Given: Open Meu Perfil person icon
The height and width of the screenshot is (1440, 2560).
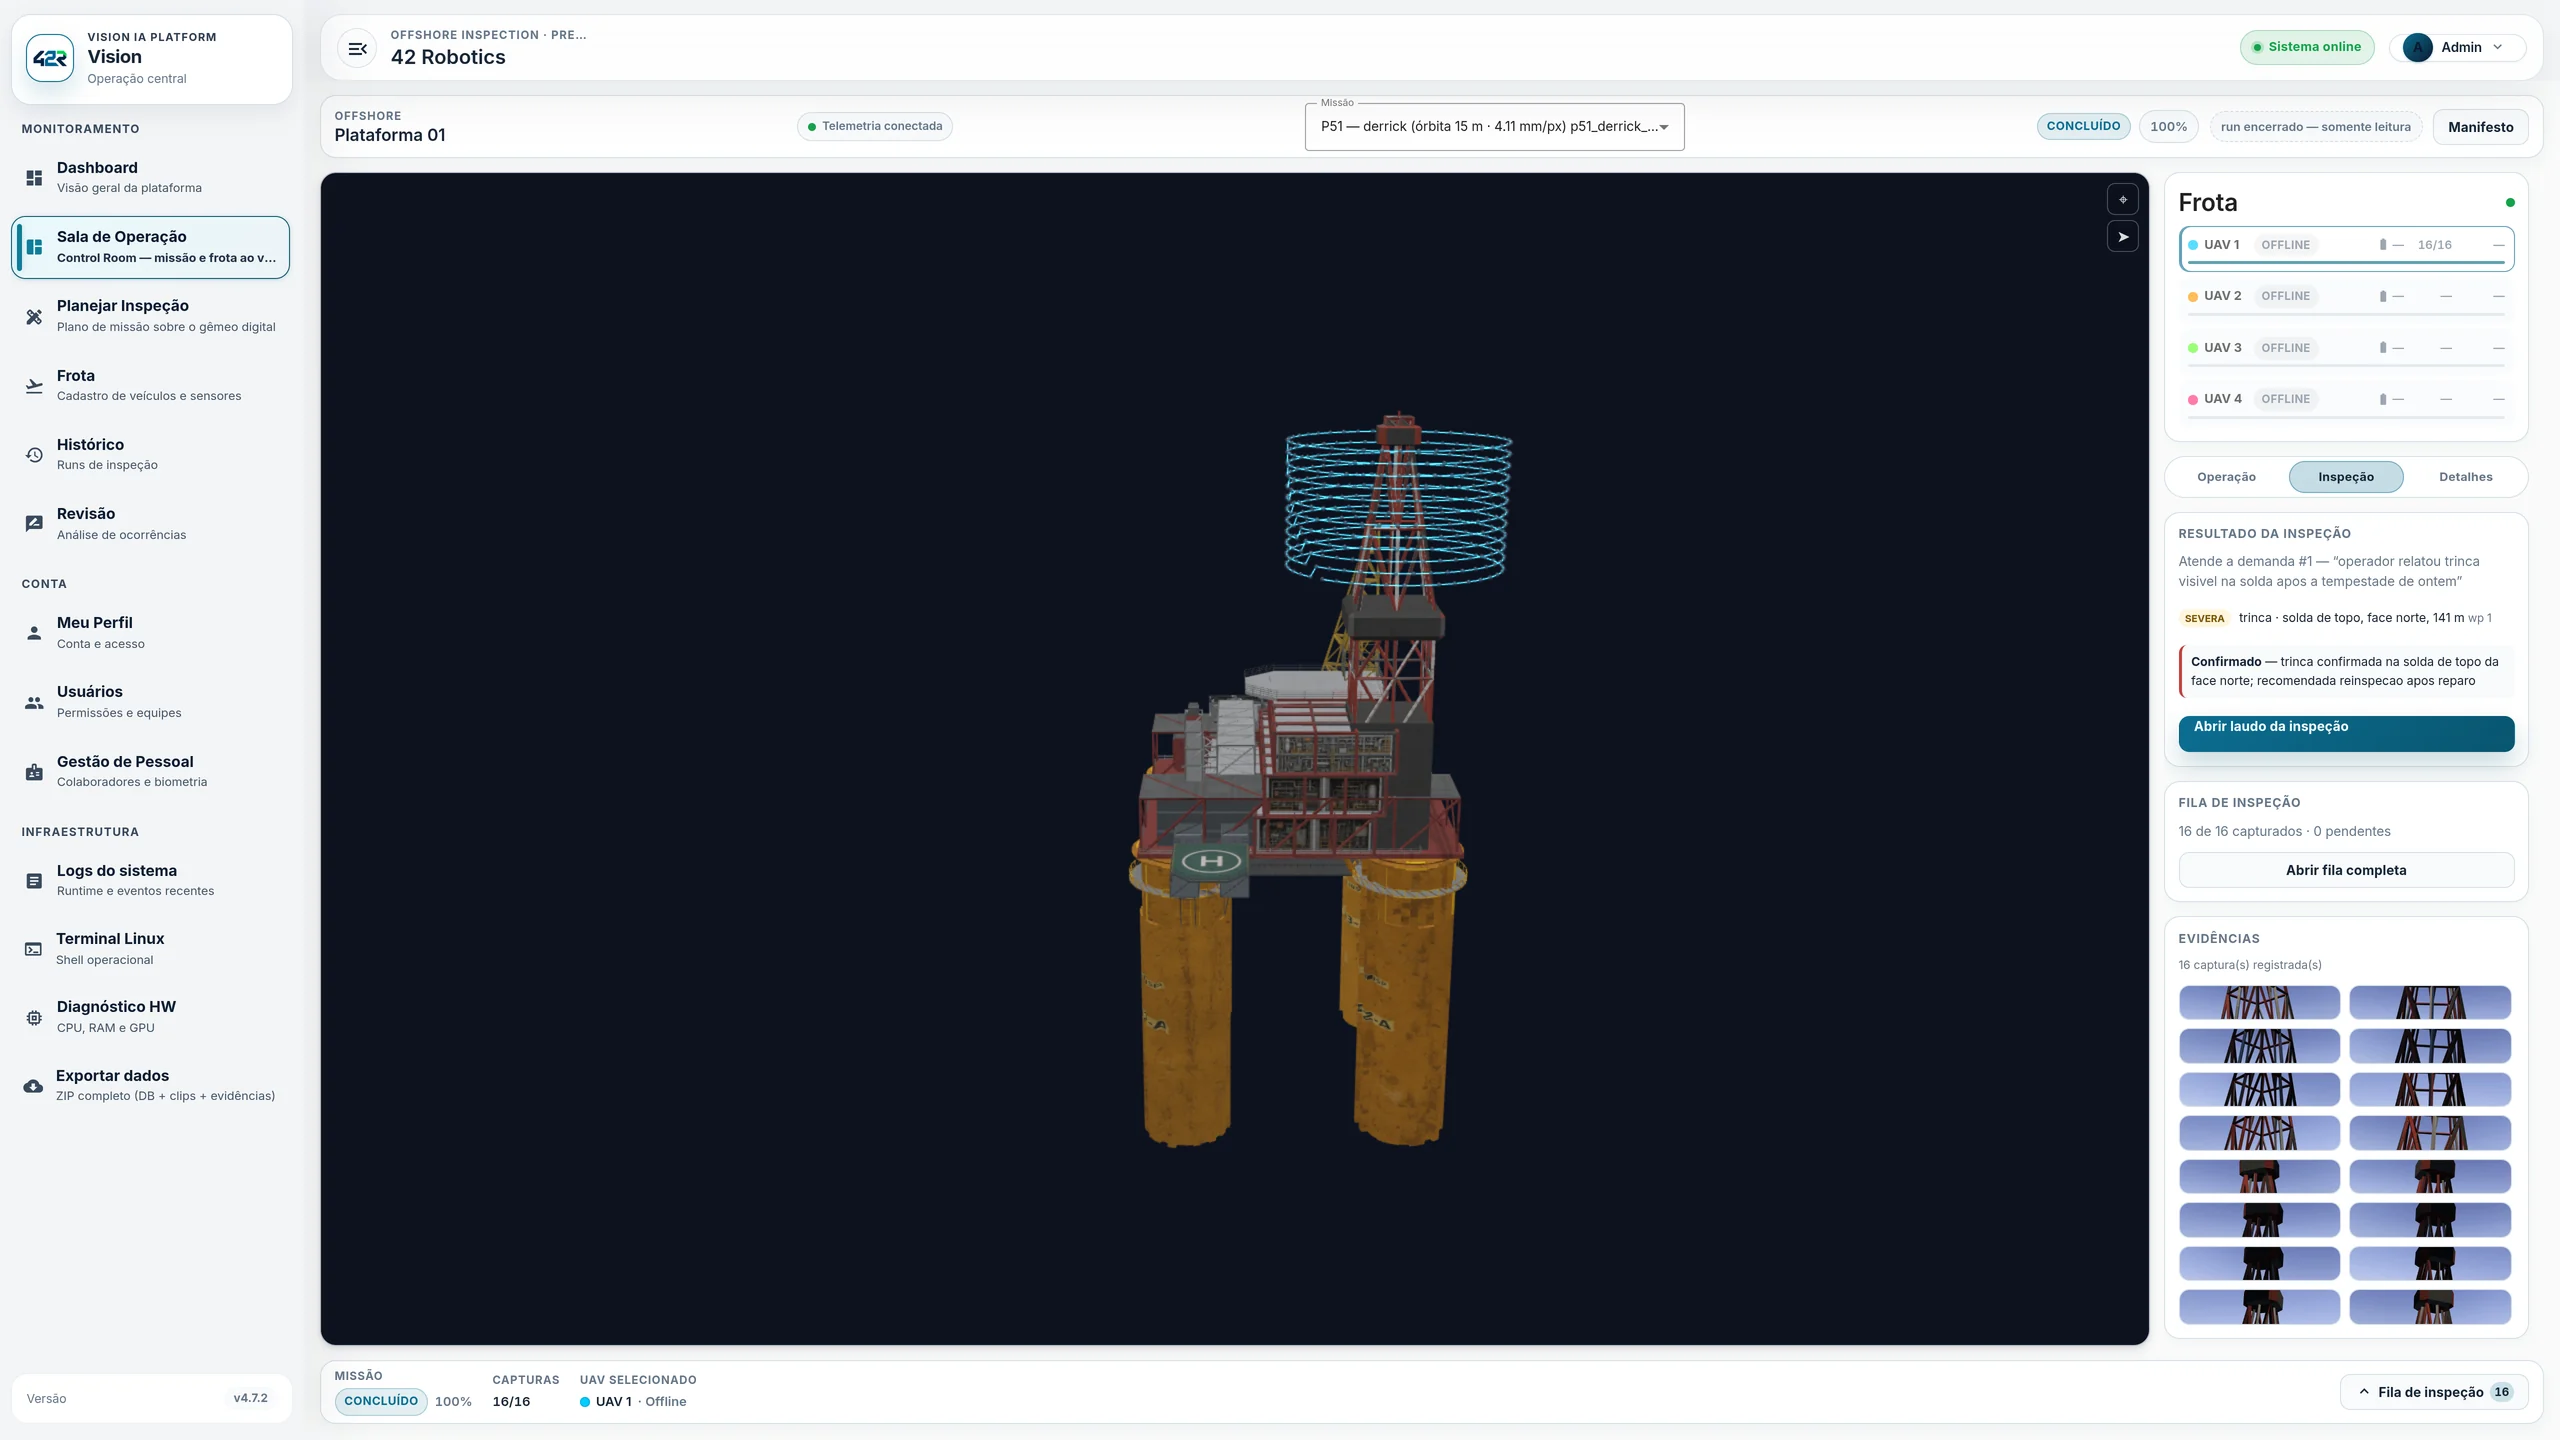Looking at the screenshot, I should 34,633.
